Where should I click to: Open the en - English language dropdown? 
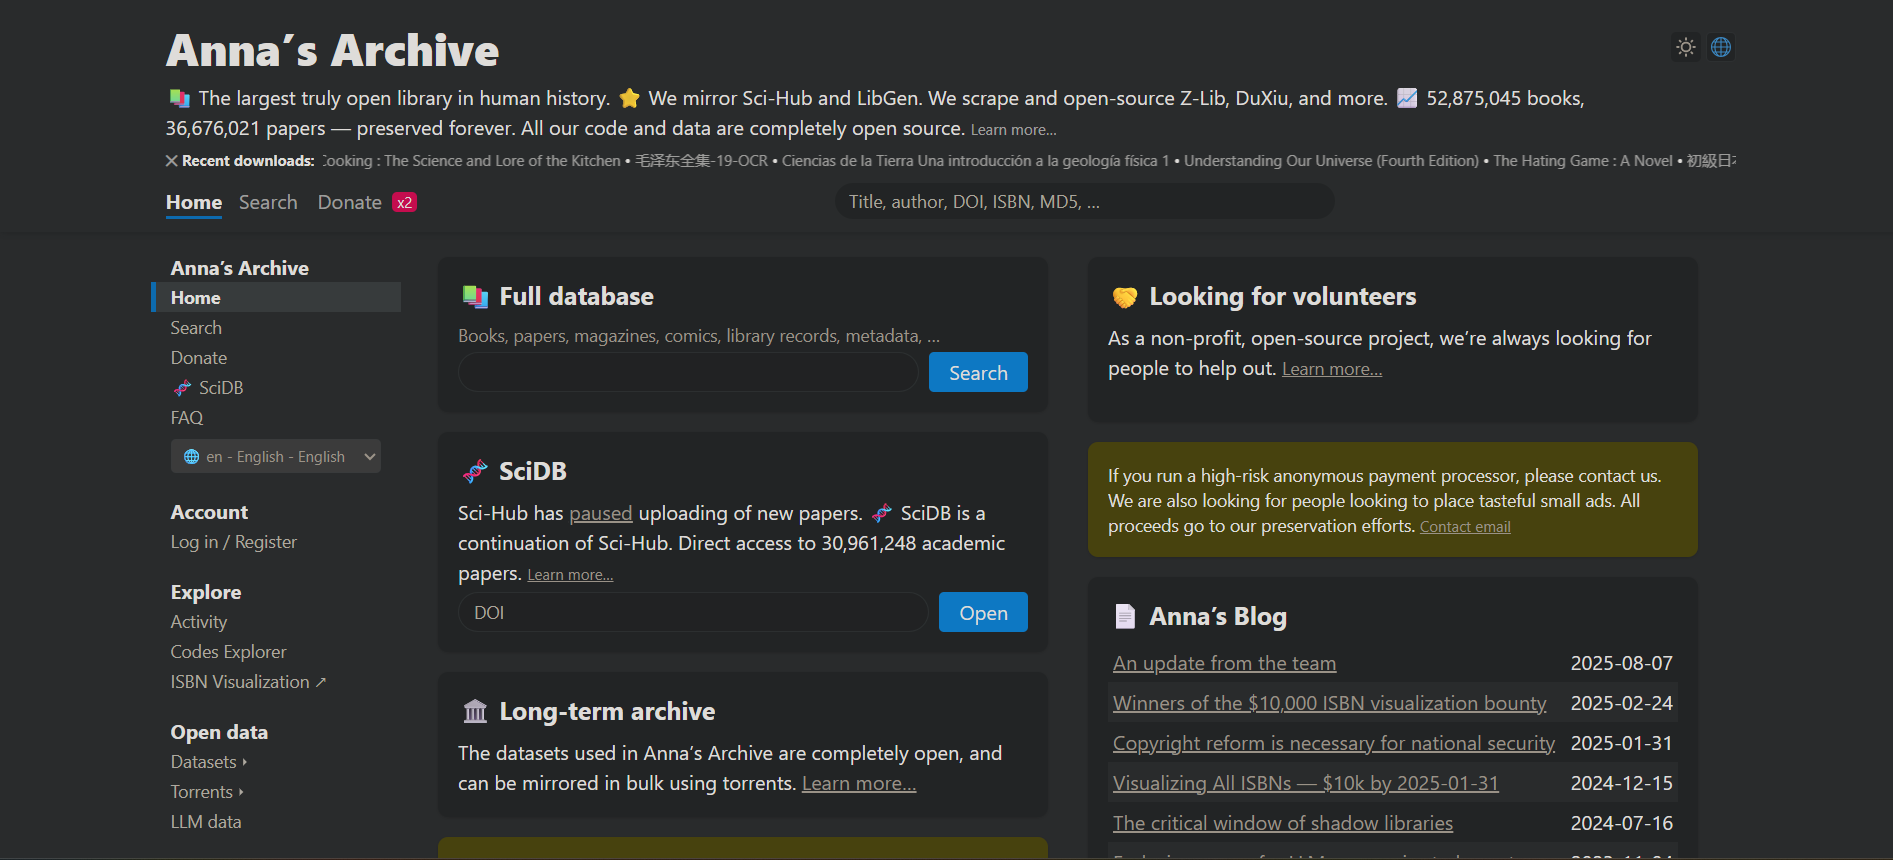276,456
